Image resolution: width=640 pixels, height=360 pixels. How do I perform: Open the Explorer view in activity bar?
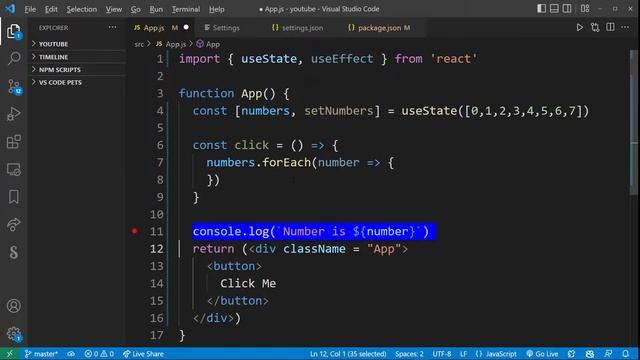[13, 31]
